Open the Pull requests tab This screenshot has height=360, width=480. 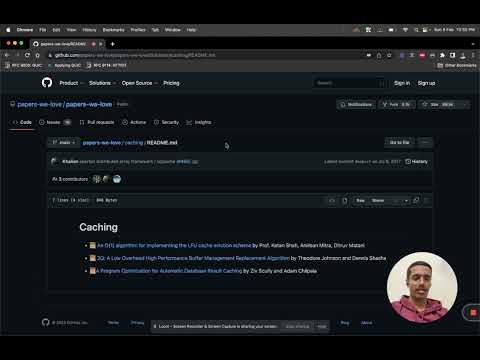(x=97, y=122)
